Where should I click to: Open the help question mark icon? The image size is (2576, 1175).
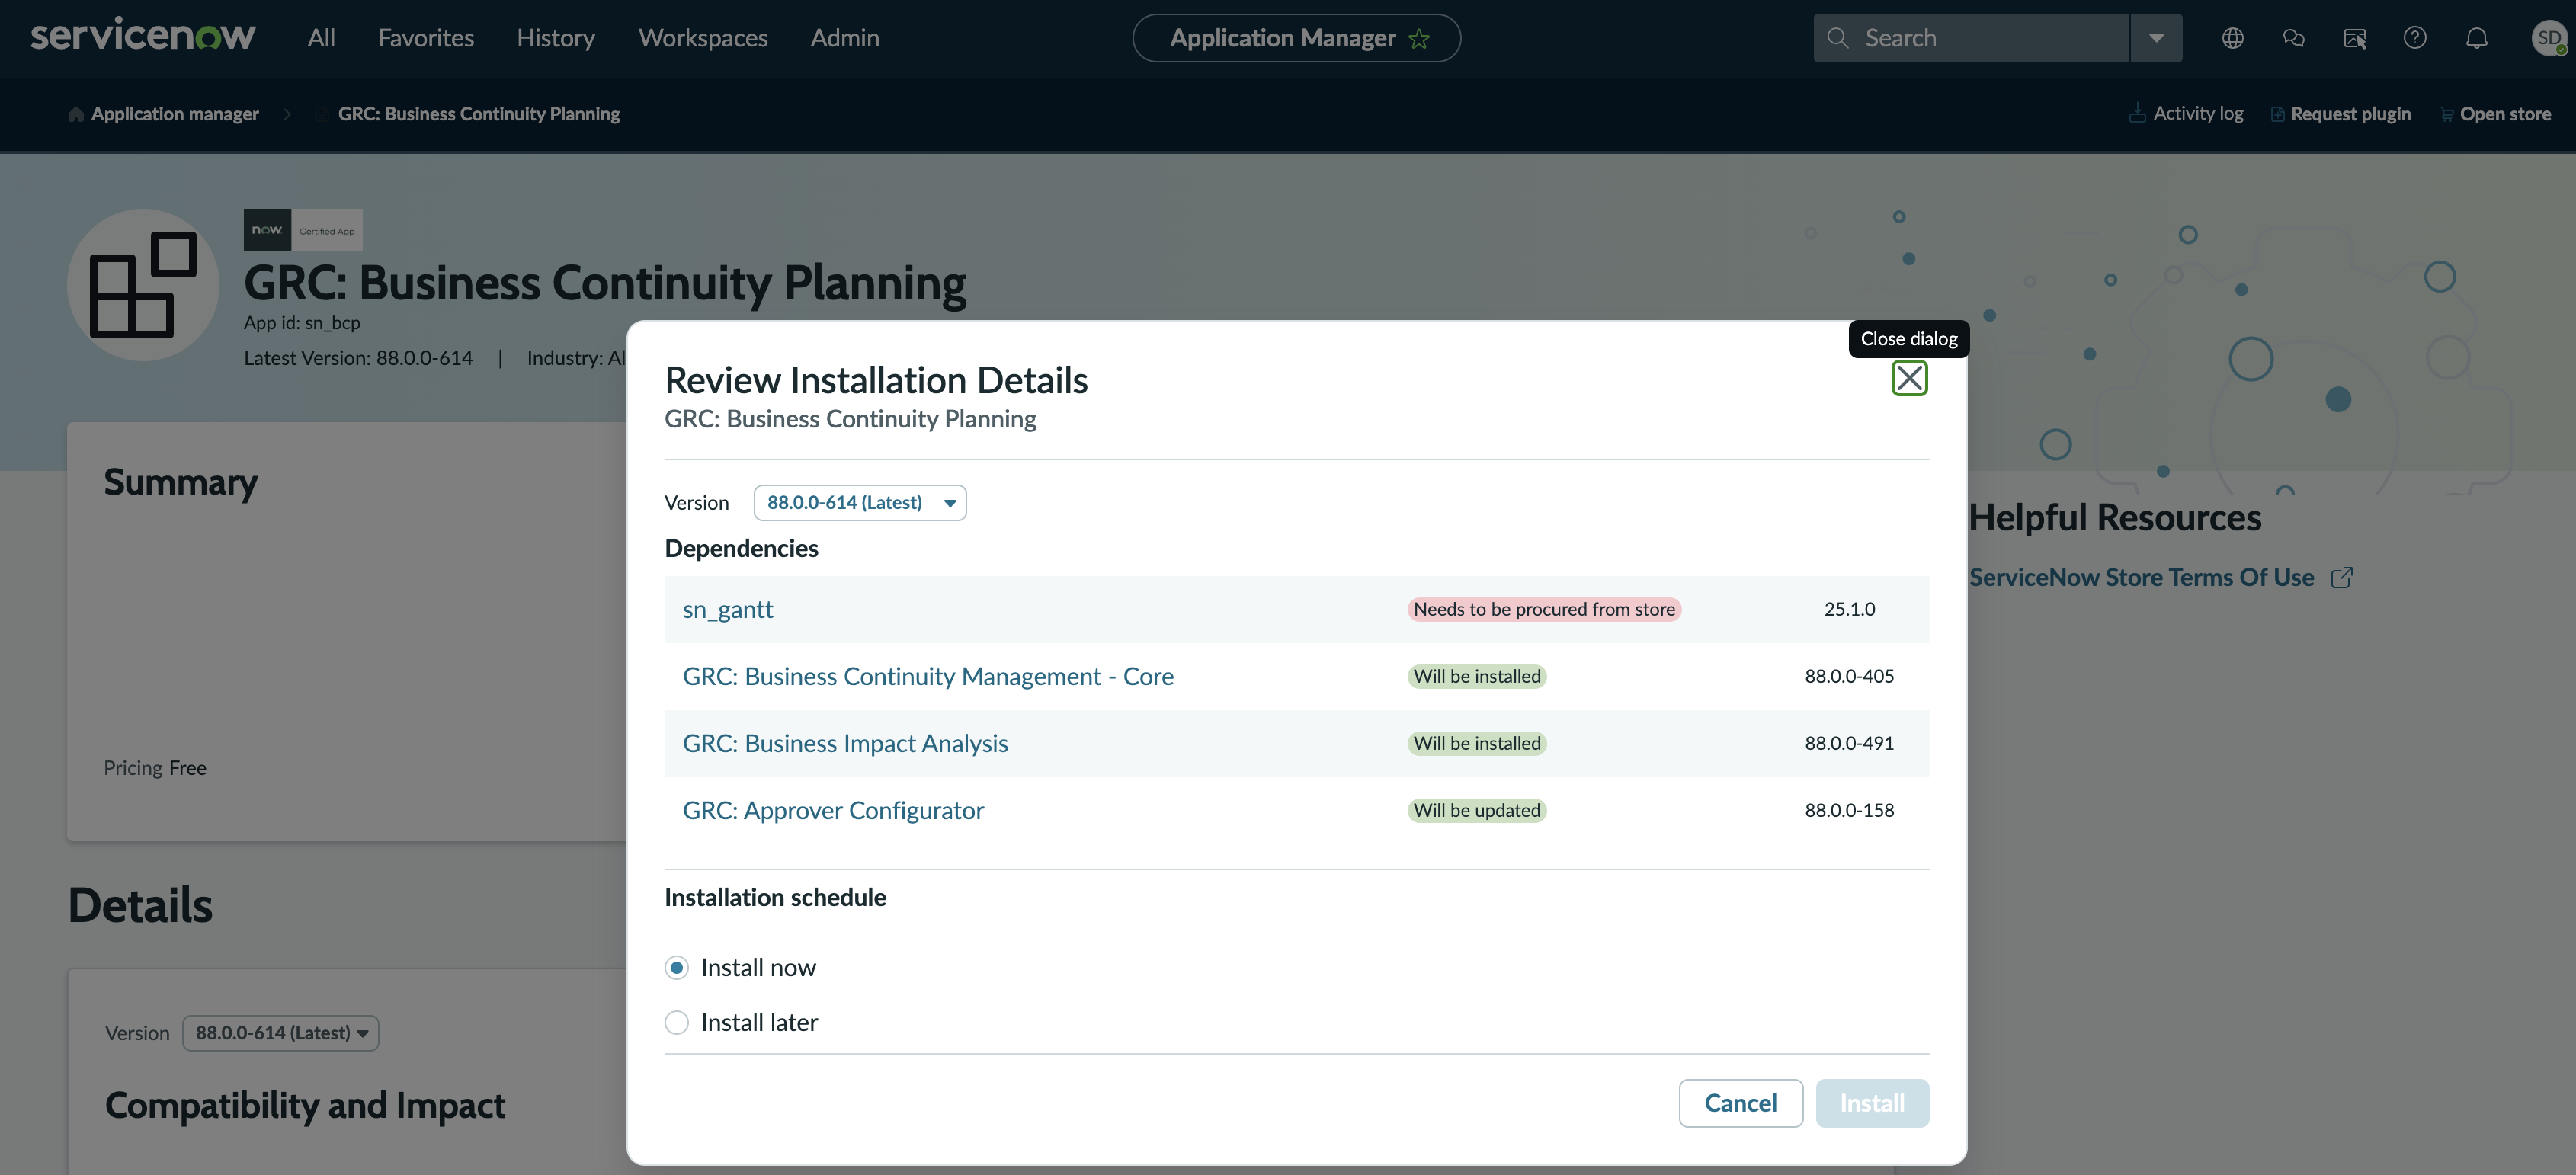(x=2415, y=38)
